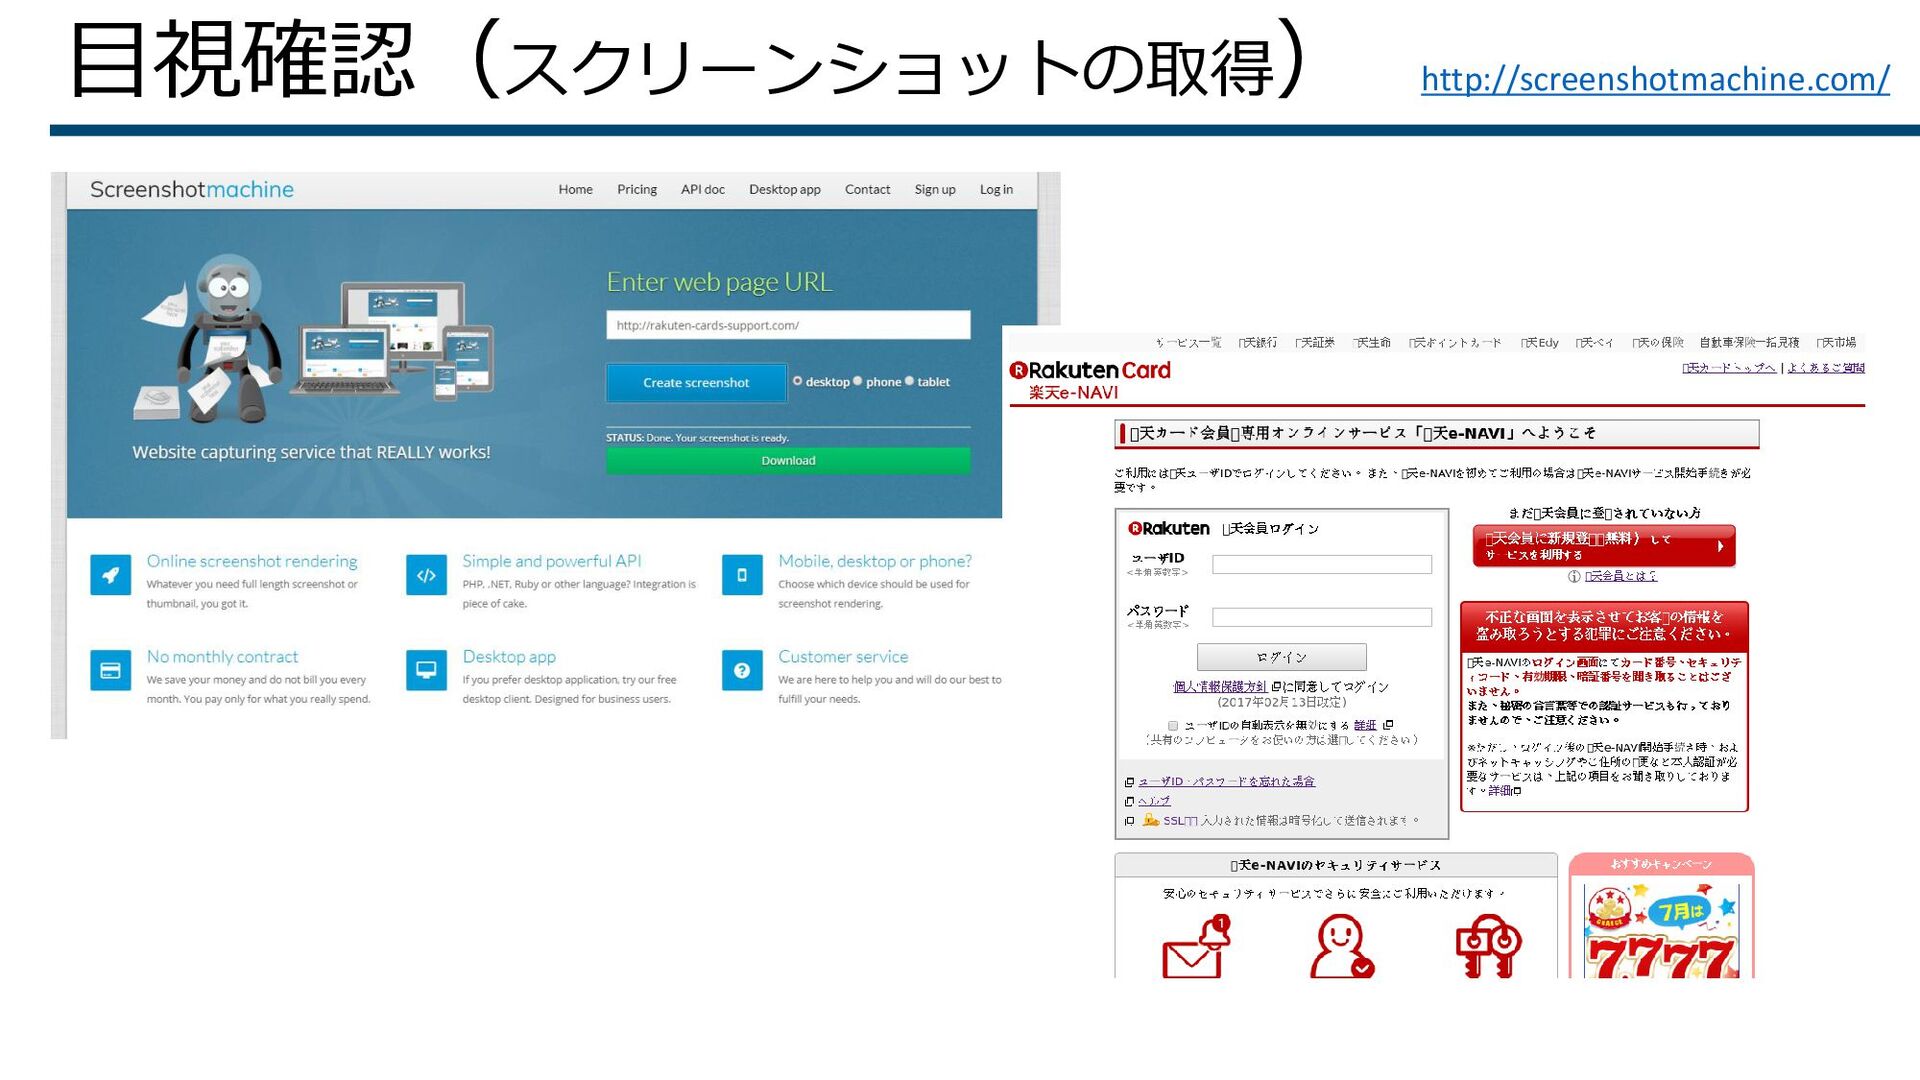1920x1080 pixels.
Task: Click the red new member registration arrow button
Action: pos(1603,546)
